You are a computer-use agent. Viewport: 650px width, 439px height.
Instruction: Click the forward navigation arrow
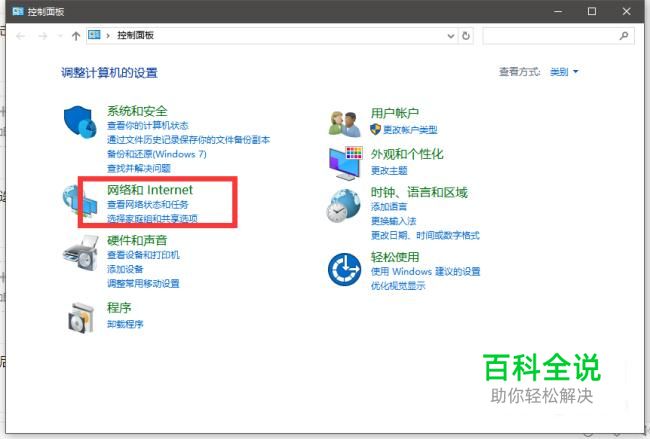point(43,36)
